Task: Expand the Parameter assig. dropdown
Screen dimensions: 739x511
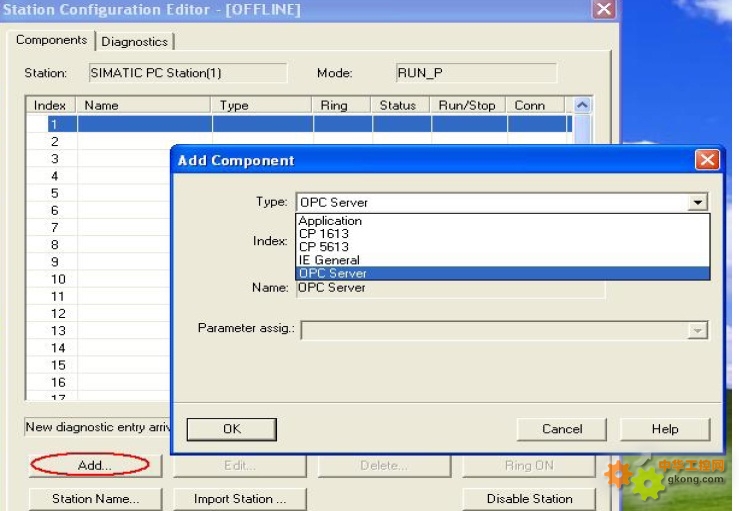Action: click(698, 330)
